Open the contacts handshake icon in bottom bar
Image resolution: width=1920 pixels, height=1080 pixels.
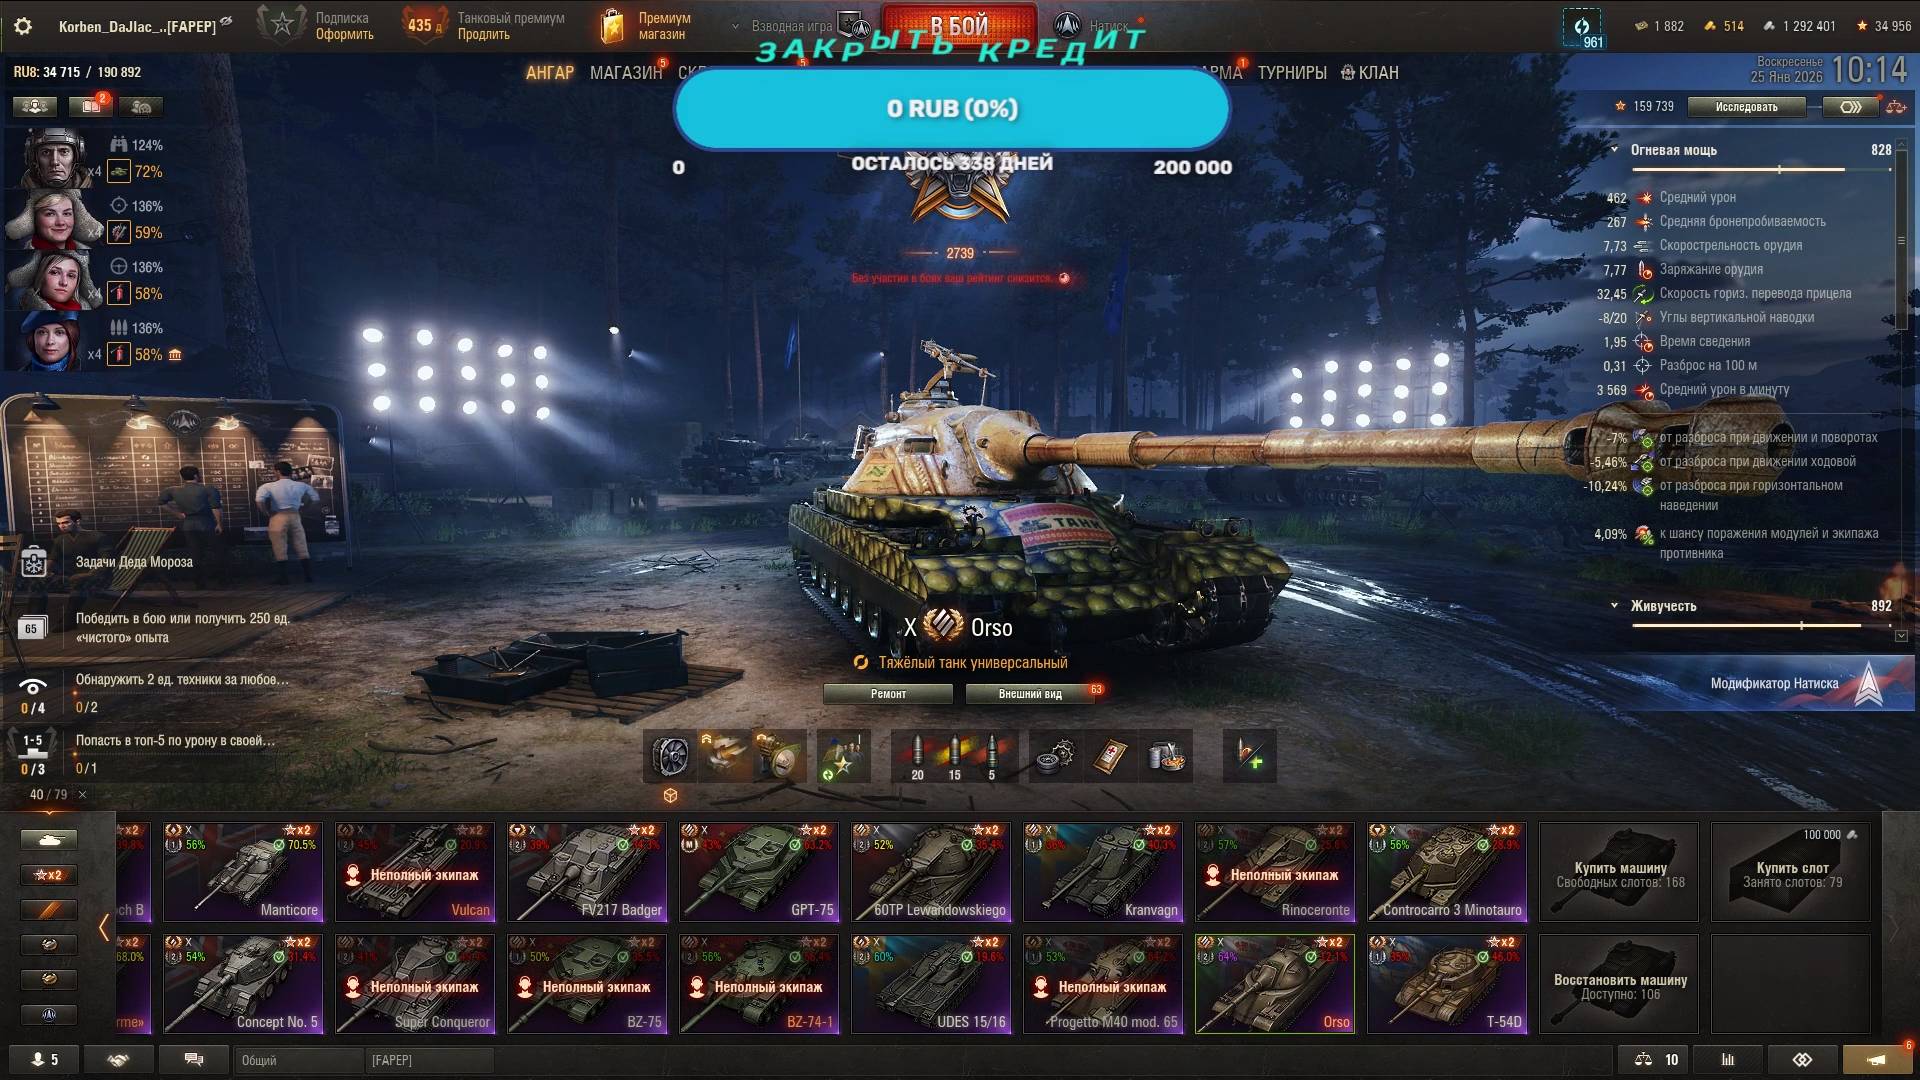118,1059
